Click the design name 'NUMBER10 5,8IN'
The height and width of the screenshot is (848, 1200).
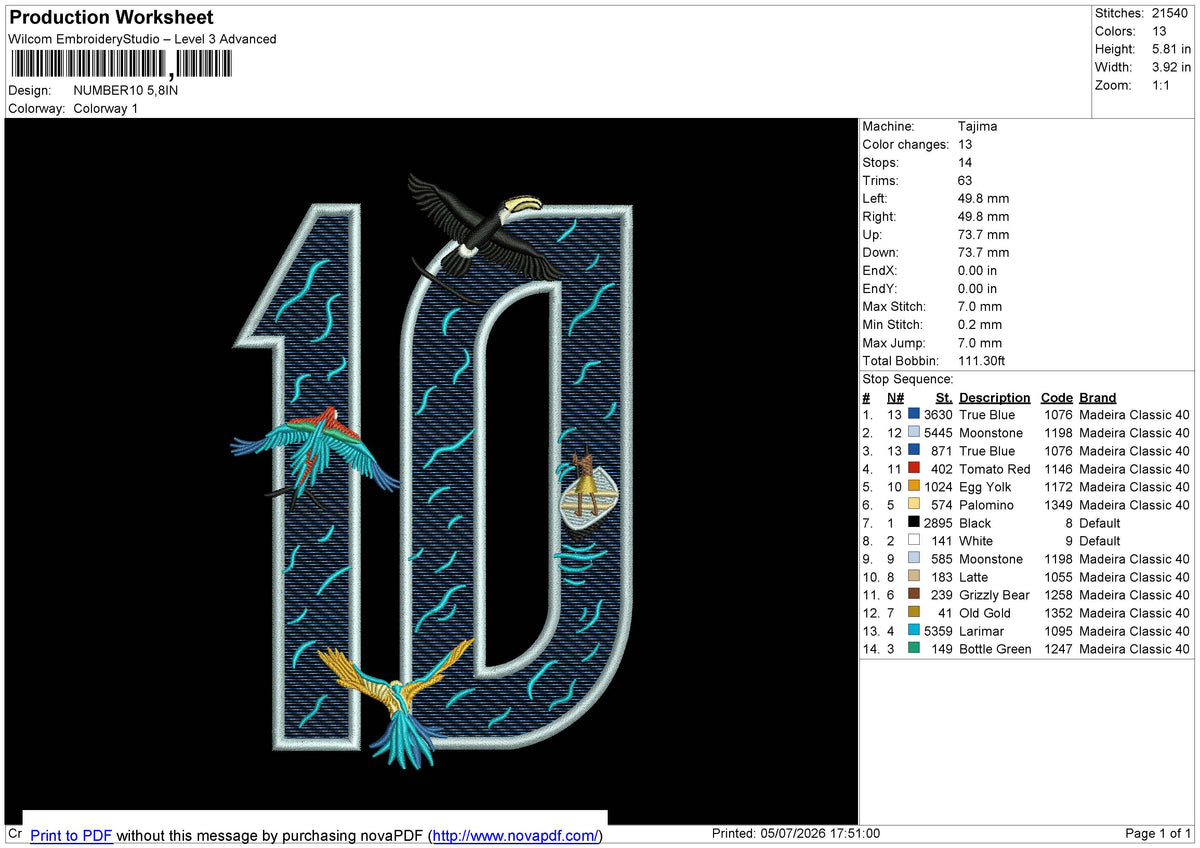pos(126,90)
